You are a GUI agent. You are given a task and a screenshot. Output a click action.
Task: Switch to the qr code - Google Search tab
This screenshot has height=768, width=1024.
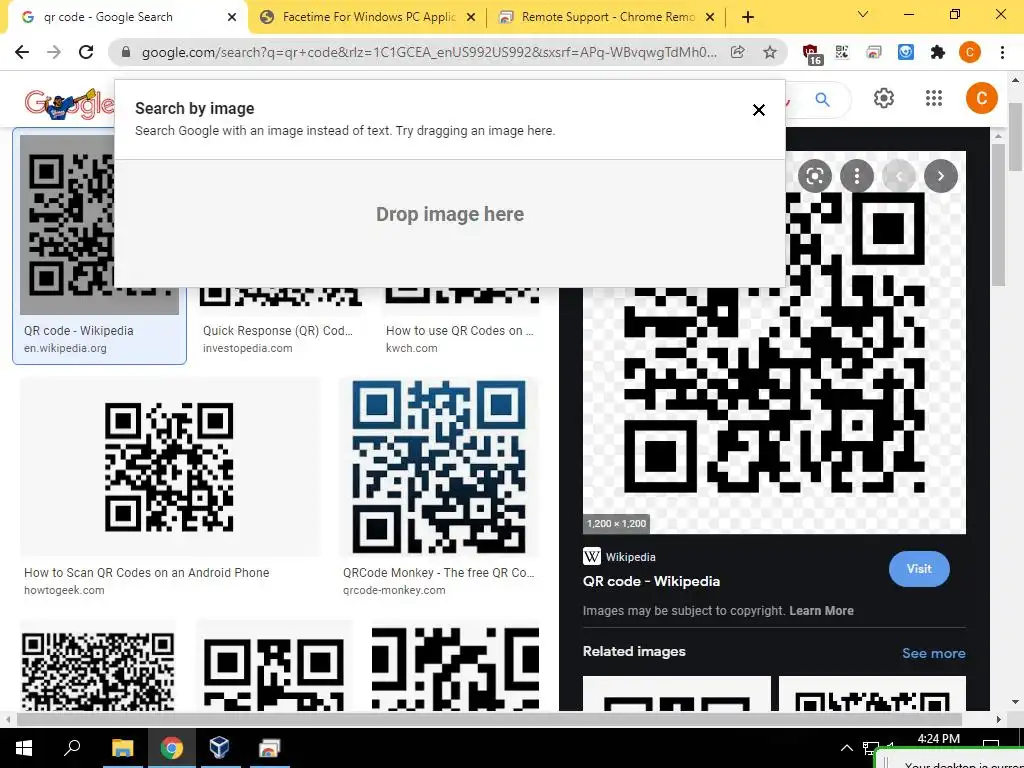[x=124, y=17]
